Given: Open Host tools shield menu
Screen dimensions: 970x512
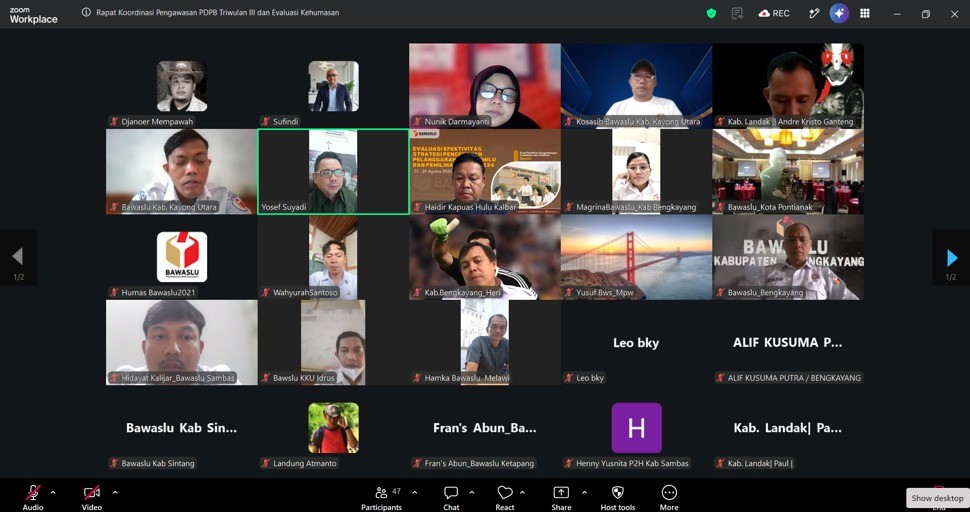Looking at the screenshot, I should [x=617, y=497].
